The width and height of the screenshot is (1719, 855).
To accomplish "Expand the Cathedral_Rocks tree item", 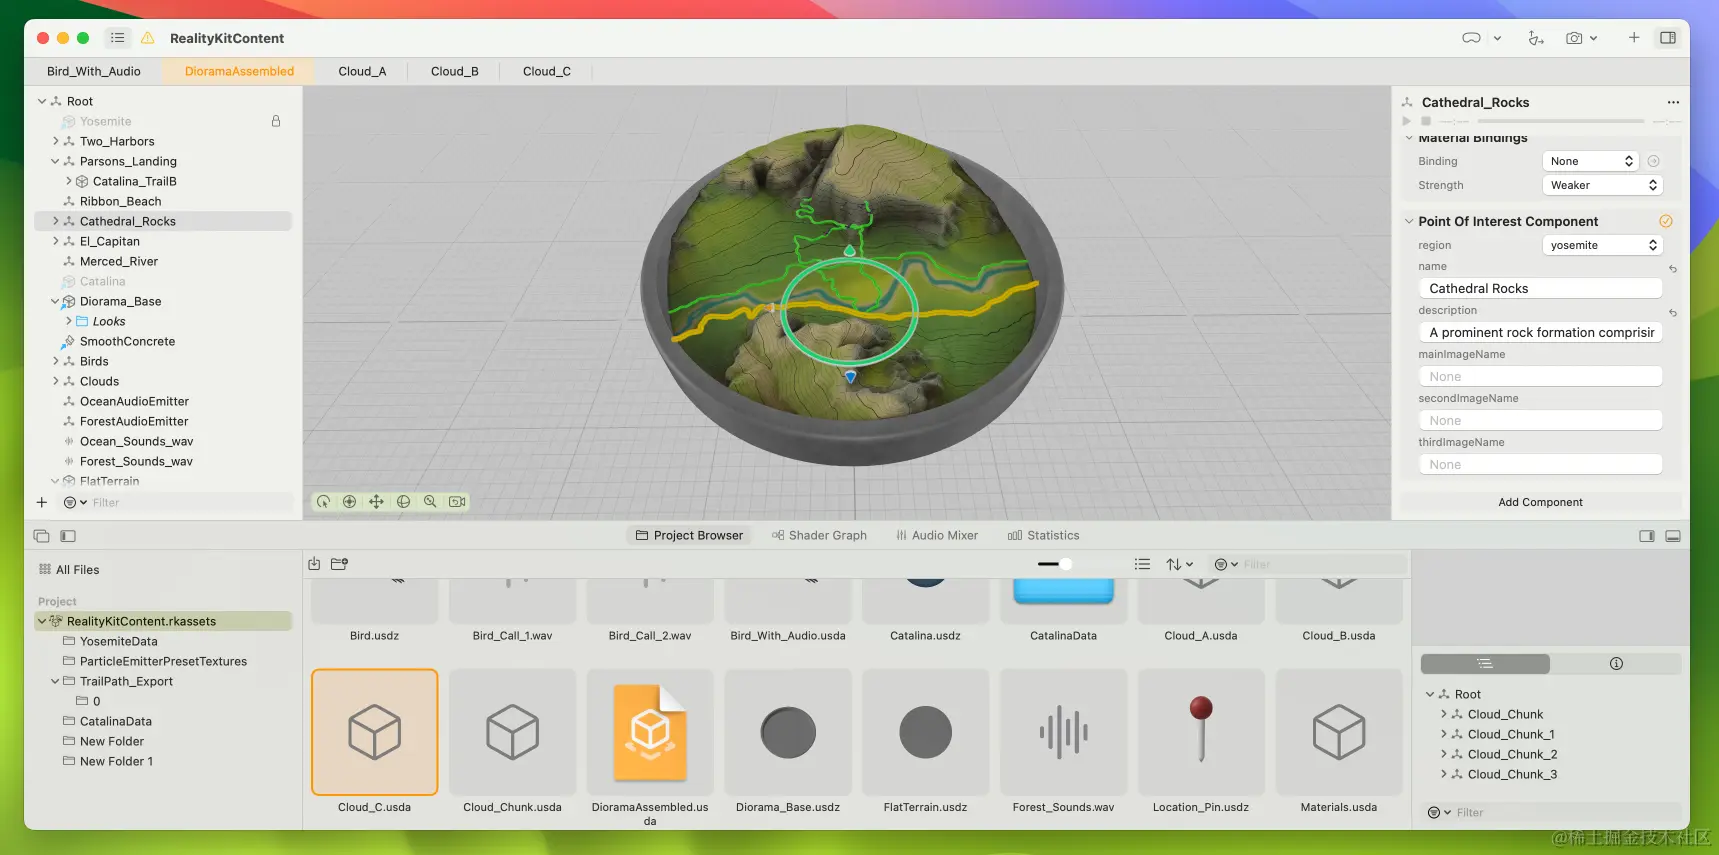I will coord(56,221).
